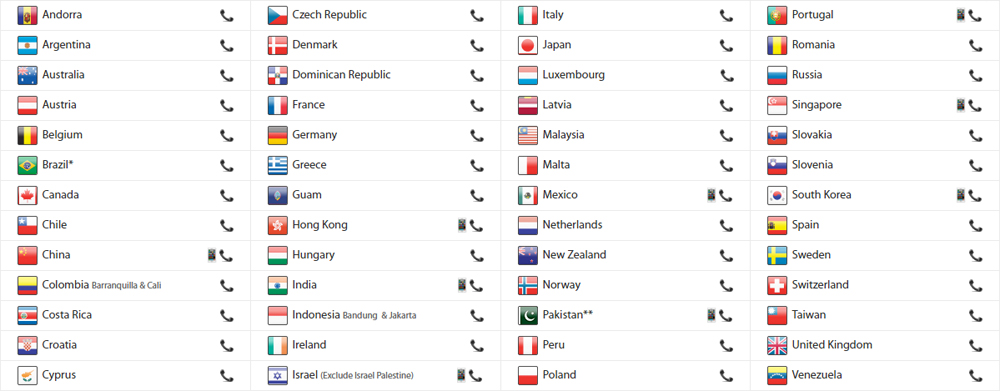Viewport: 1000px width, 391px height.
Task: Click the phone icon for Japan
Action: tap(726, 45)
